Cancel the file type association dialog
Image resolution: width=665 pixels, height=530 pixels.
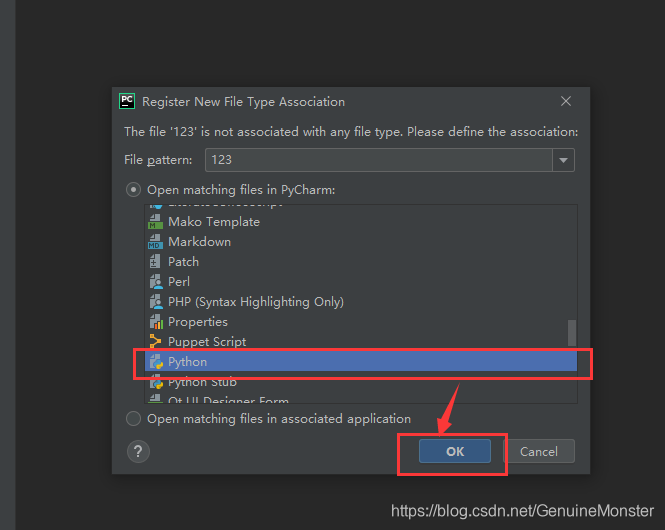[x=539, y=451]
